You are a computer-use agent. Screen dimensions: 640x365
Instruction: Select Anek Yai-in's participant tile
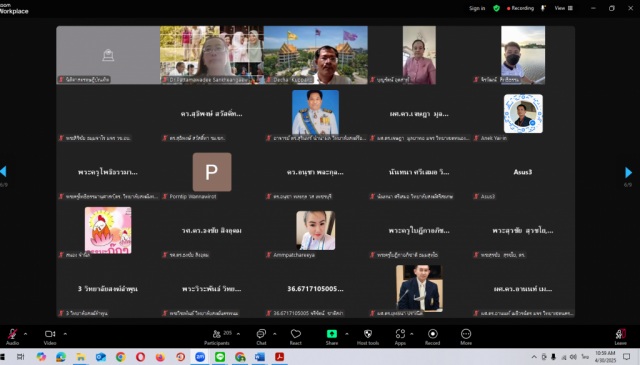pos(523,114)
